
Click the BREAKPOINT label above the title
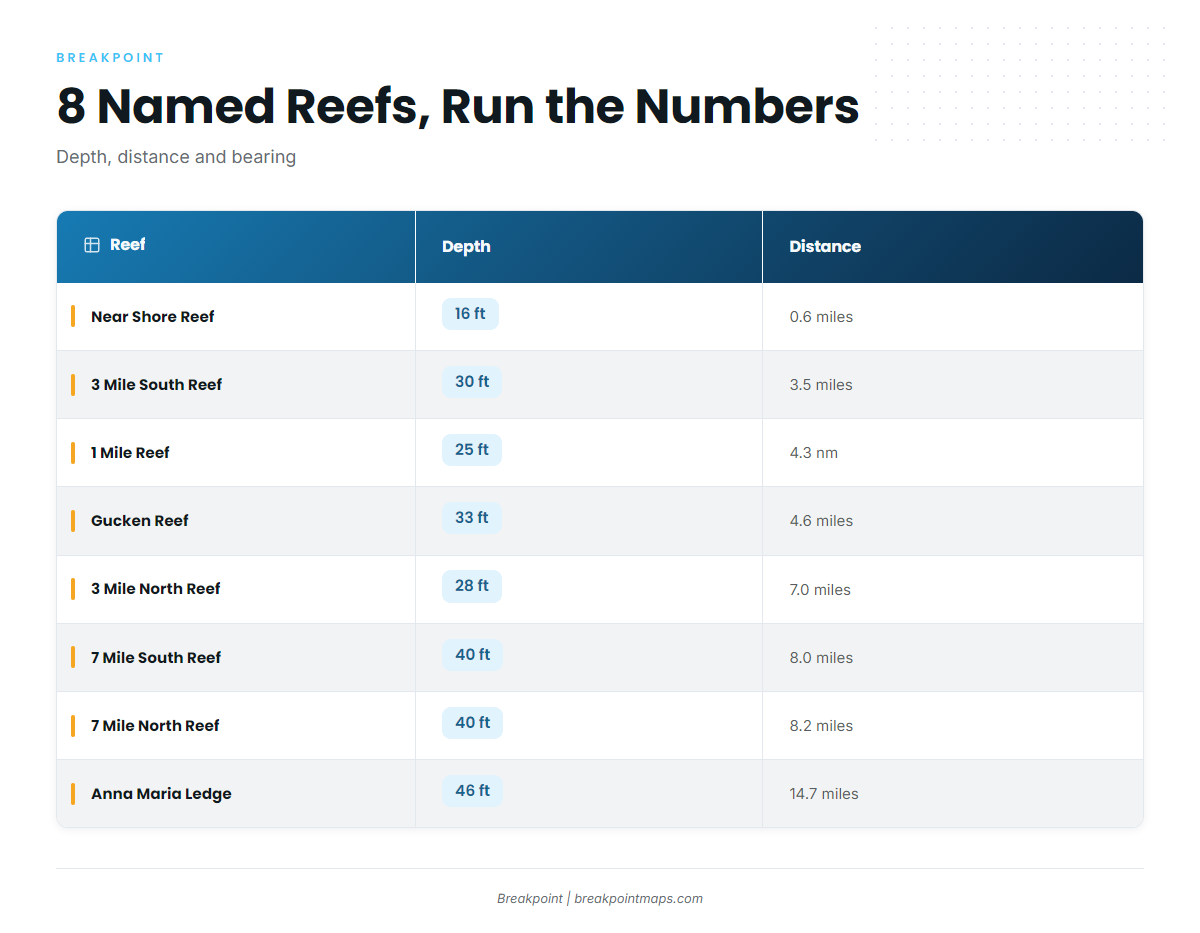pos(110,58)
